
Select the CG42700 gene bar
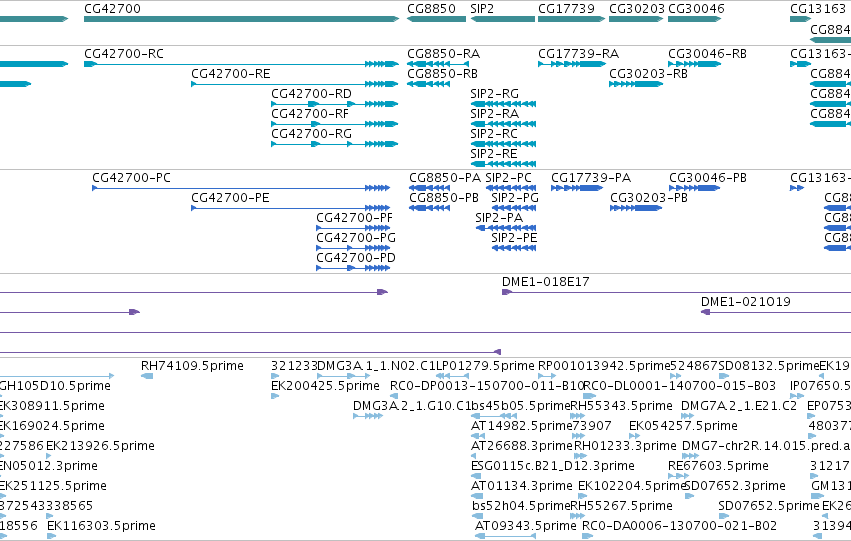[242, 19]
